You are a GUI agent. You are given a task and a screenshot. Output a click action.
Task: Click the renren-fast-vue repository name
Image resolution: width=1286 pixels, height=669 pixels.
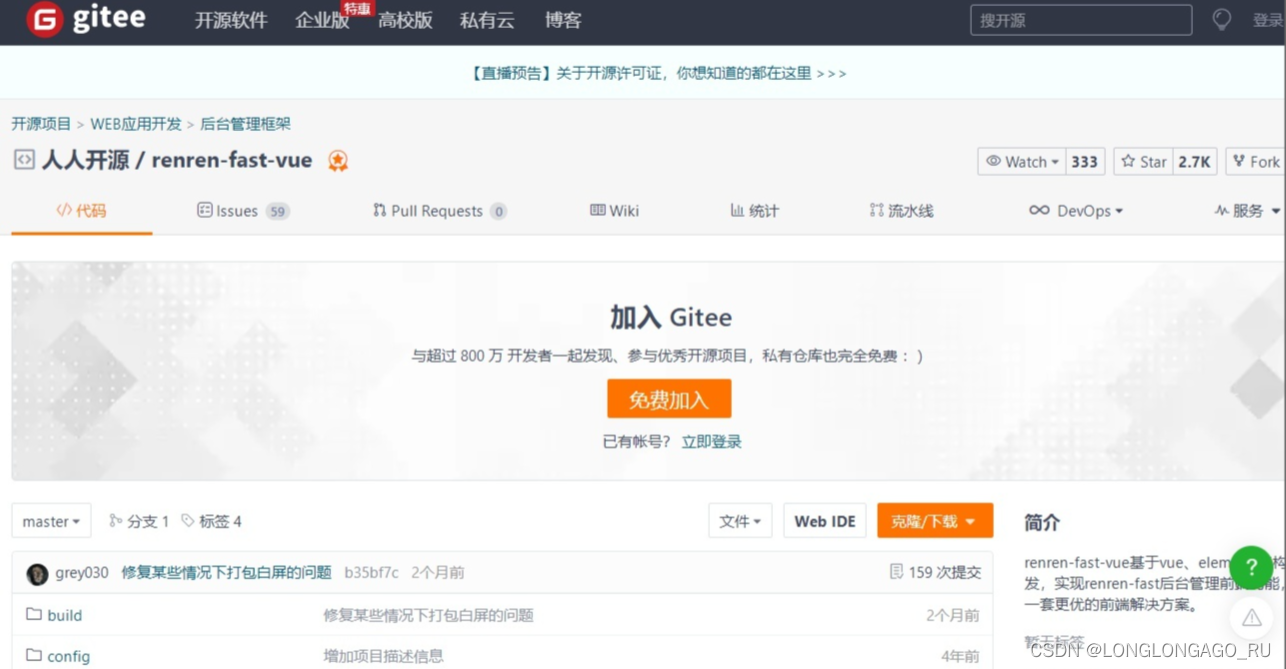point(232,160)
